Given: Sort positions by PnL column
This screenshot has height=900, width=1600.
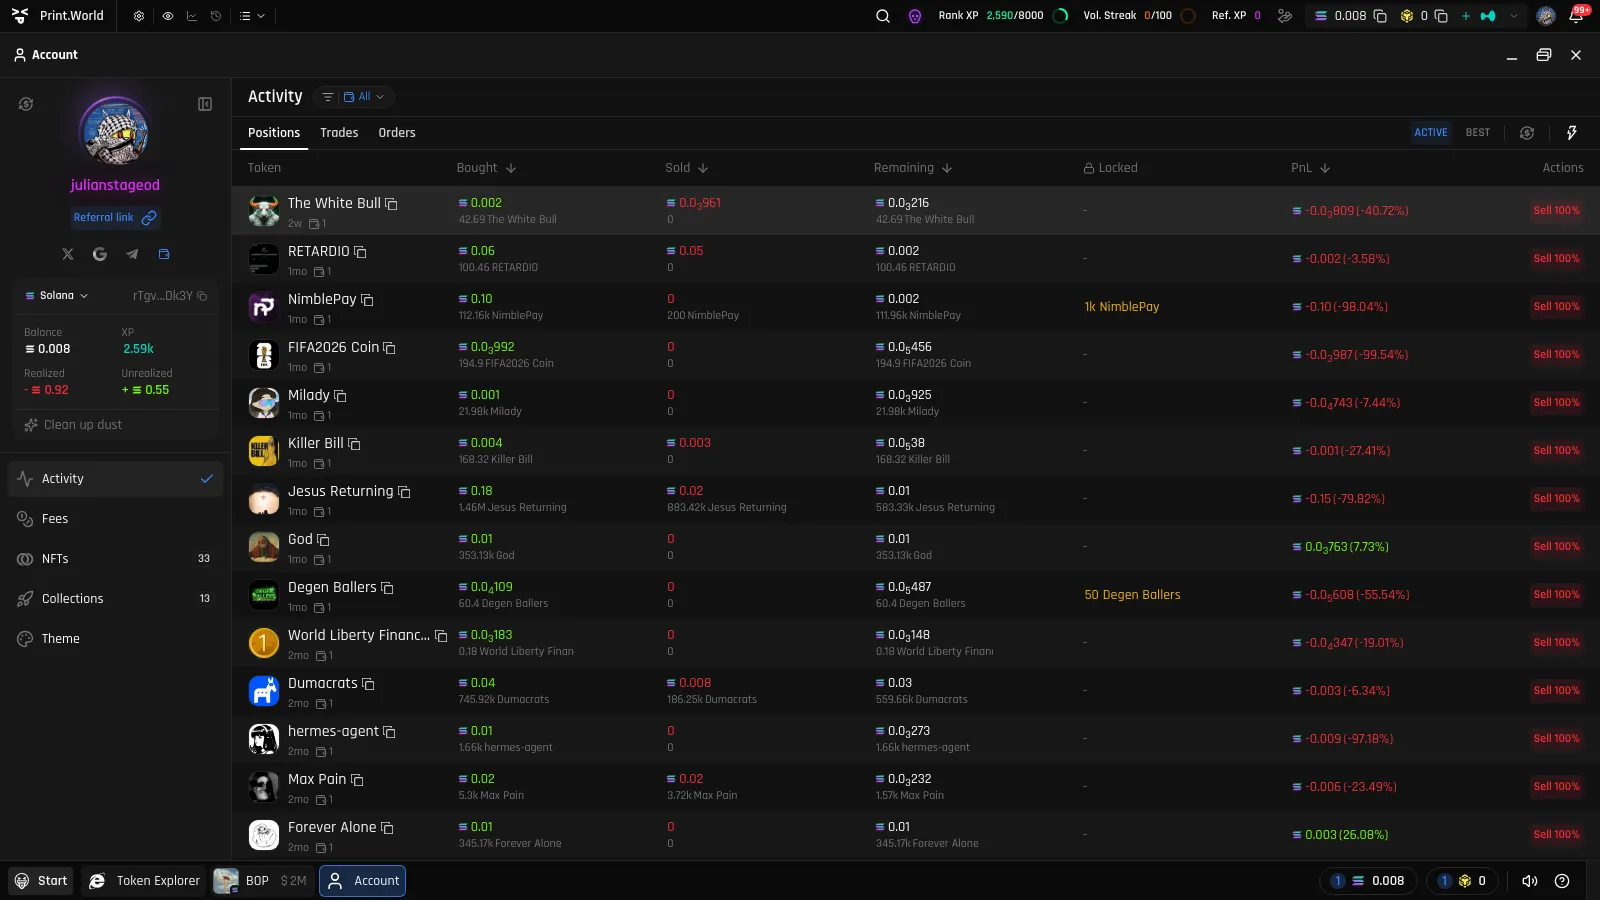Looking at the screenshot, I should click(x=1310, y=168).
